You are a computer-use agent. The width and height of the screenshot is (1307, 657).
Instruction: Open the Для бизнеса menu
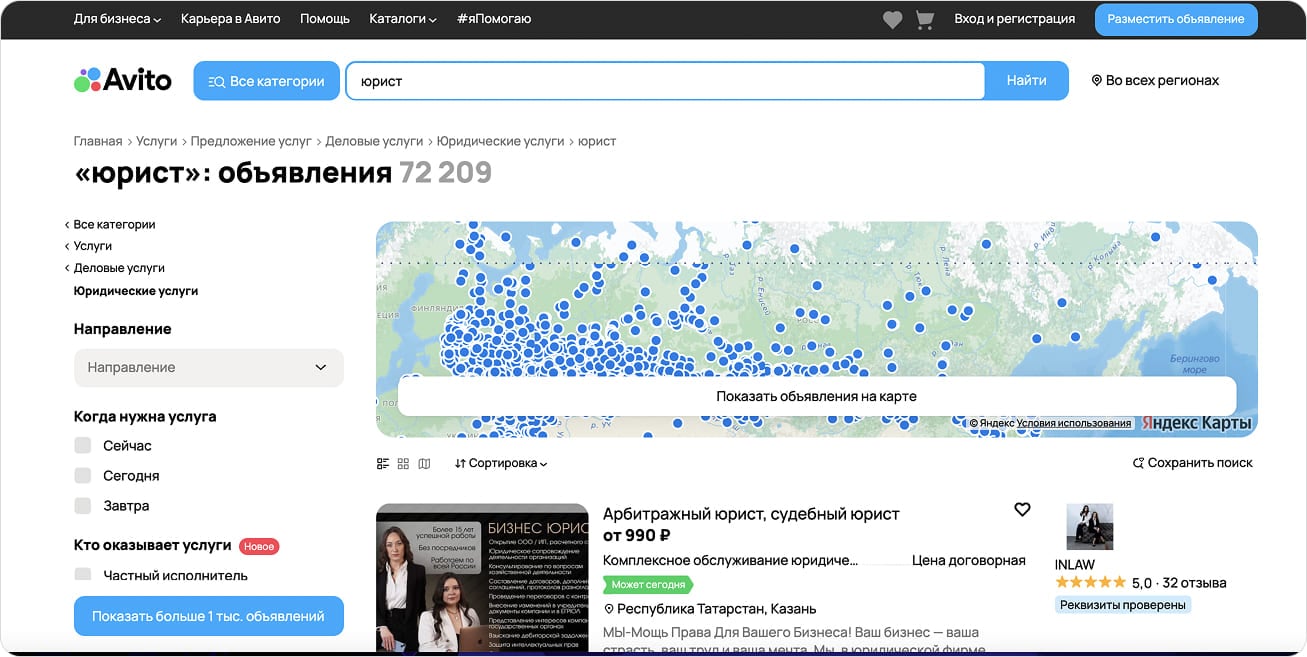tap(117, 19)
